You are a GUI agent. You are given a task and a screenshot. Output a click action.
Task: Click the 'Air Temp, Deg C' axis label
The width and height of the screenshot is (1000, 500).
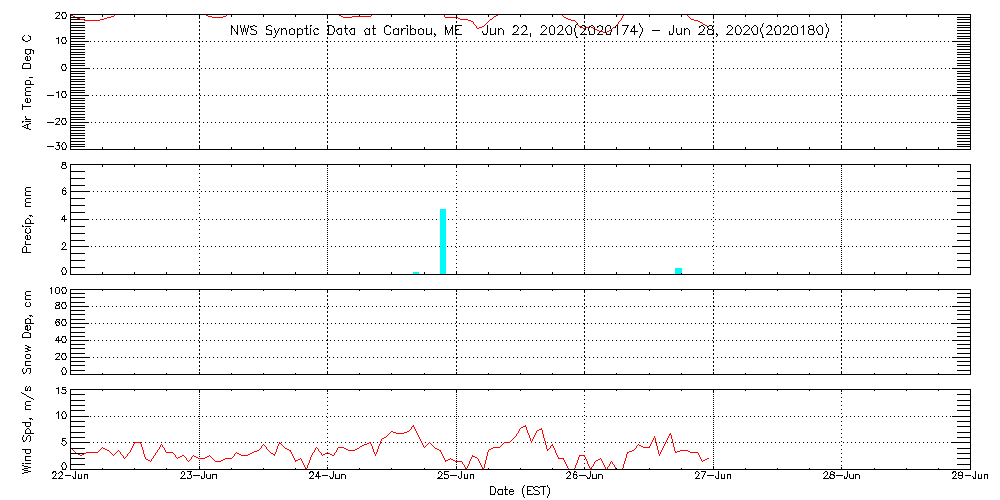click(x=28, y=82)
